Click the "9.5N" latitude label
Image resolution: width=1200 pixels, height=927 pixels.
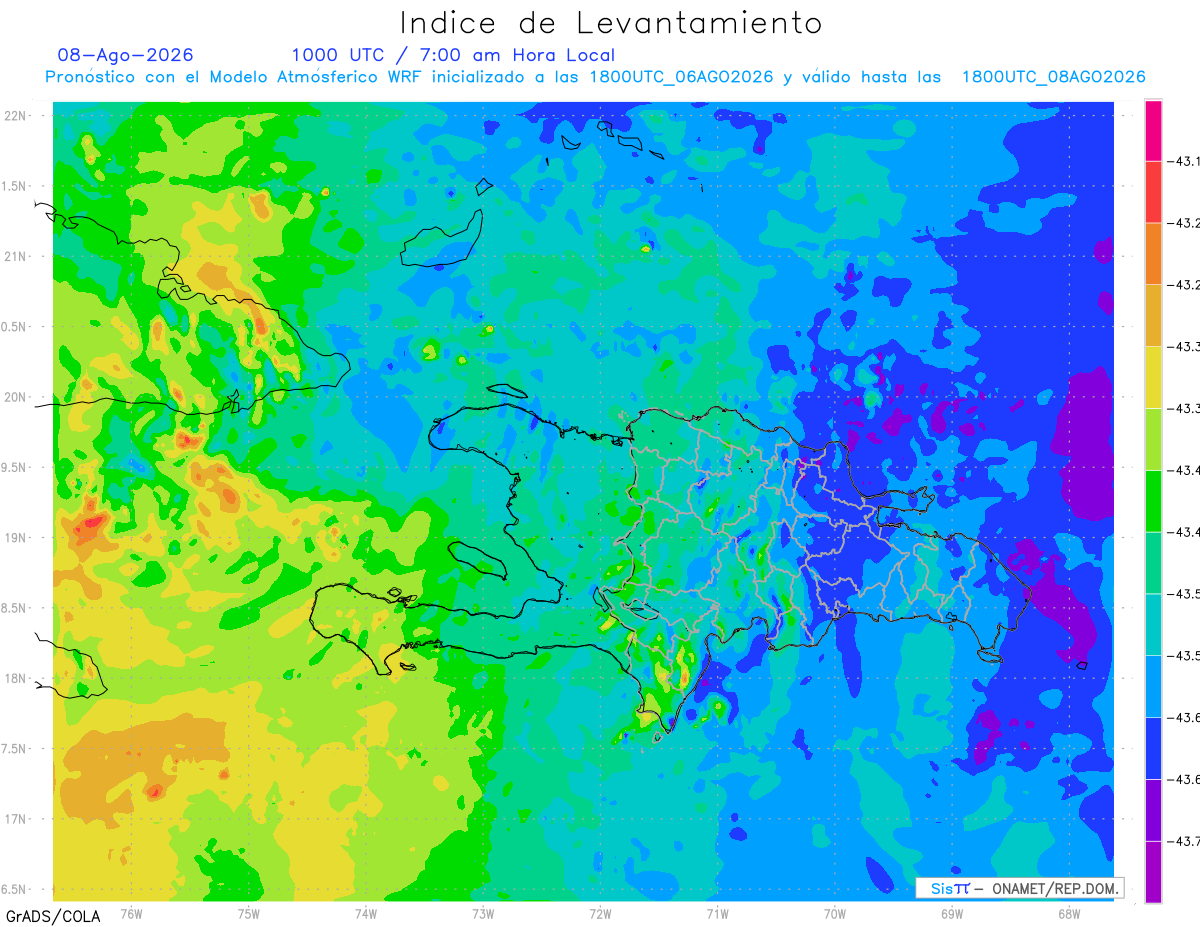(x=15, y=467)
